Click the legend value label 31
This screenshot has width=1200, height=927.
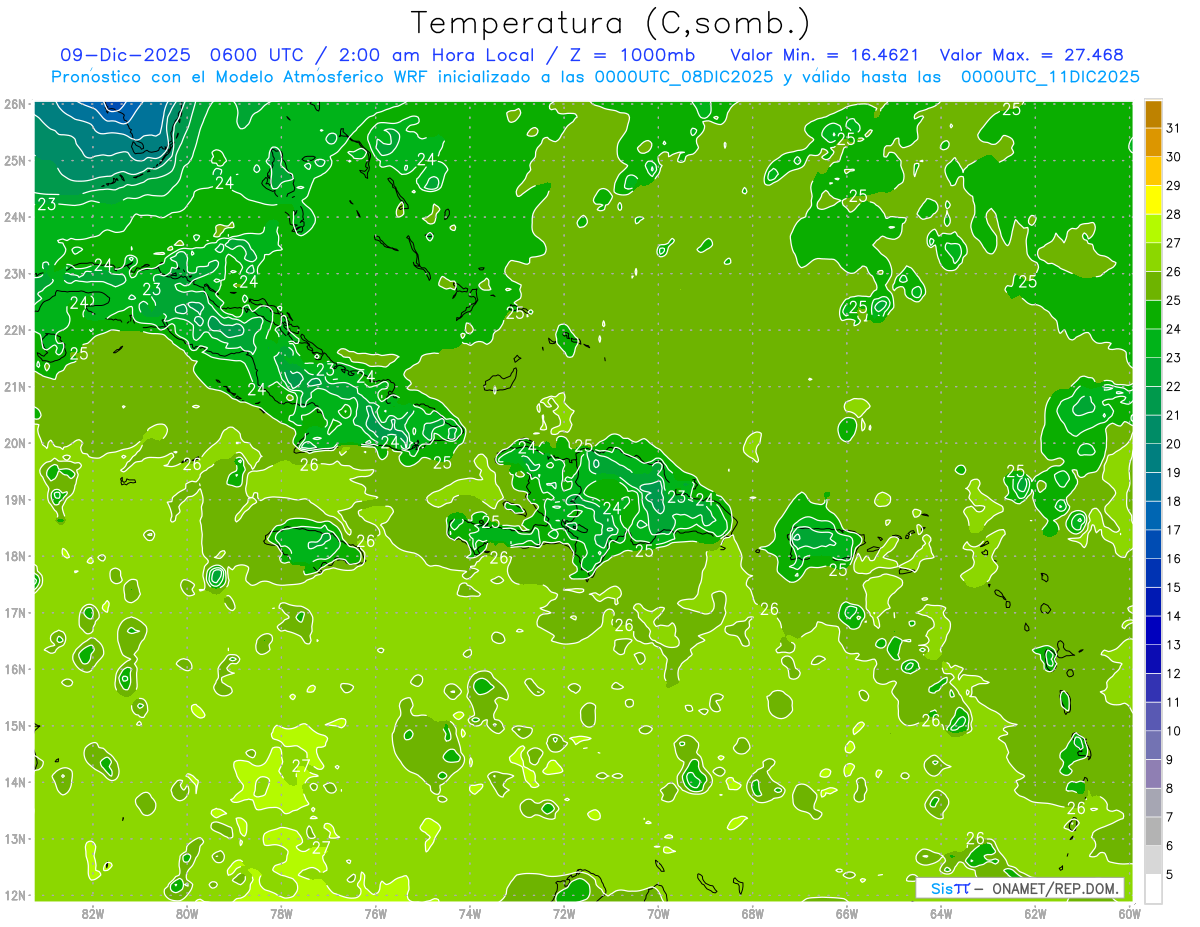1173,128
